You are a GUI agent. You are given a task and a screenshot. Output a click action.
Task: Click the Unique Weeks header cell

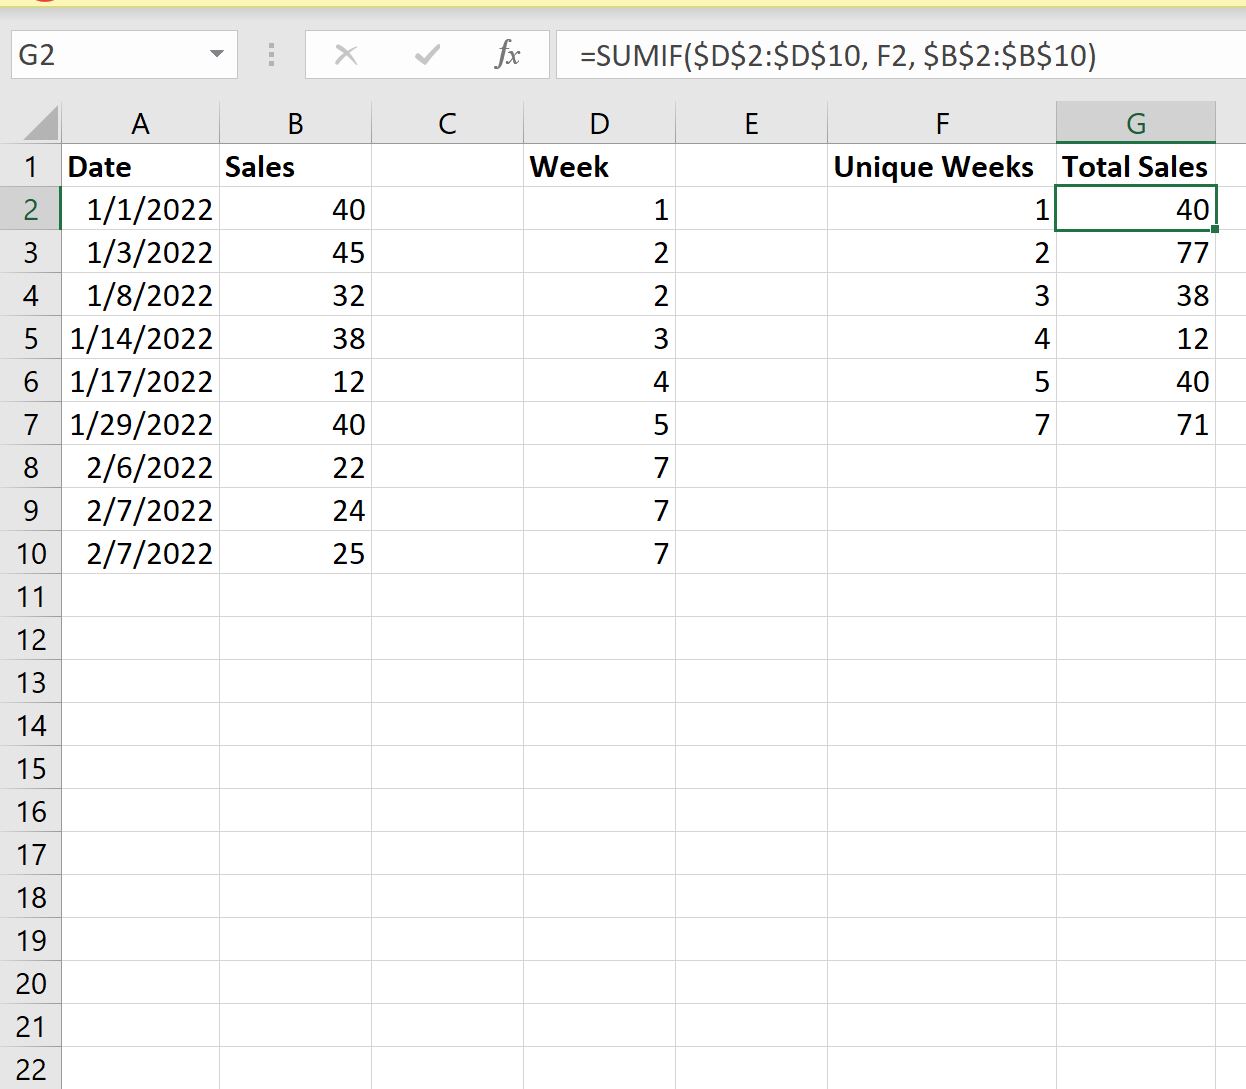[x=941, y=166]
